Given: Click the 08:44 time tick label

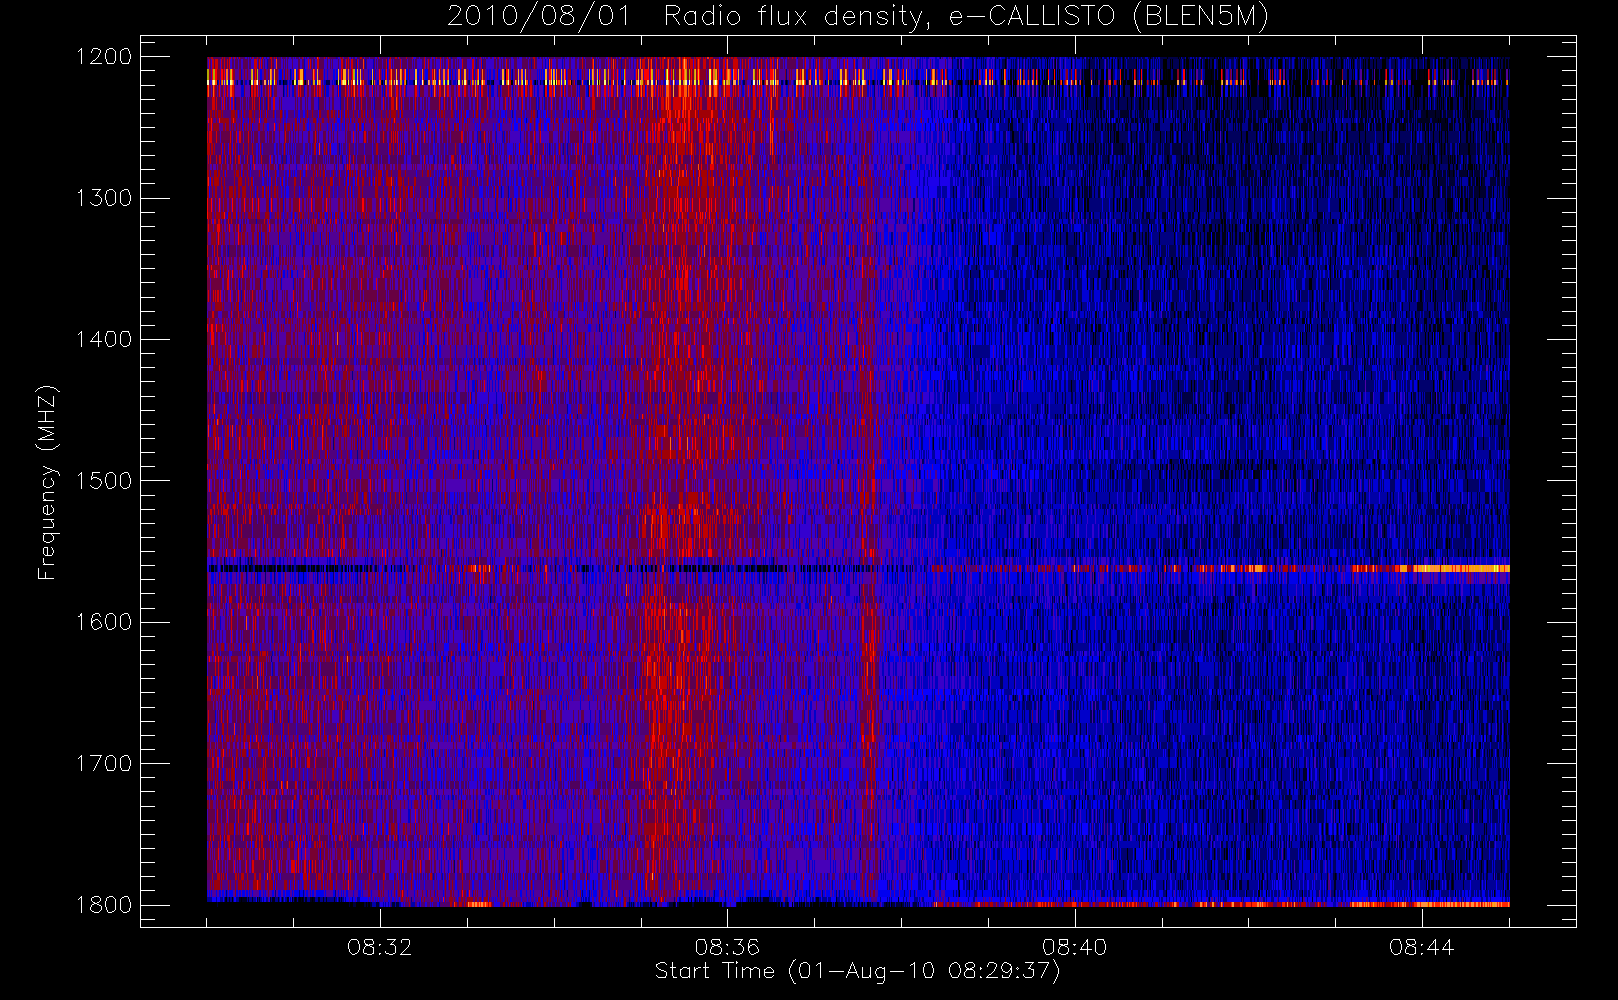Looking at the screenshot, I should click(x=1421, y=947).
